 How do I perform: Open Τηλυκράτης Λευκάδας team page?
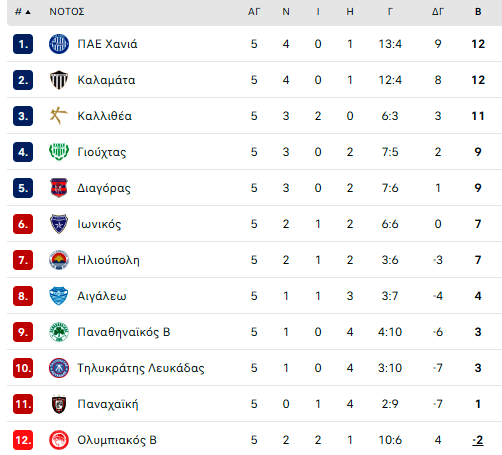(x=141, y=368)
